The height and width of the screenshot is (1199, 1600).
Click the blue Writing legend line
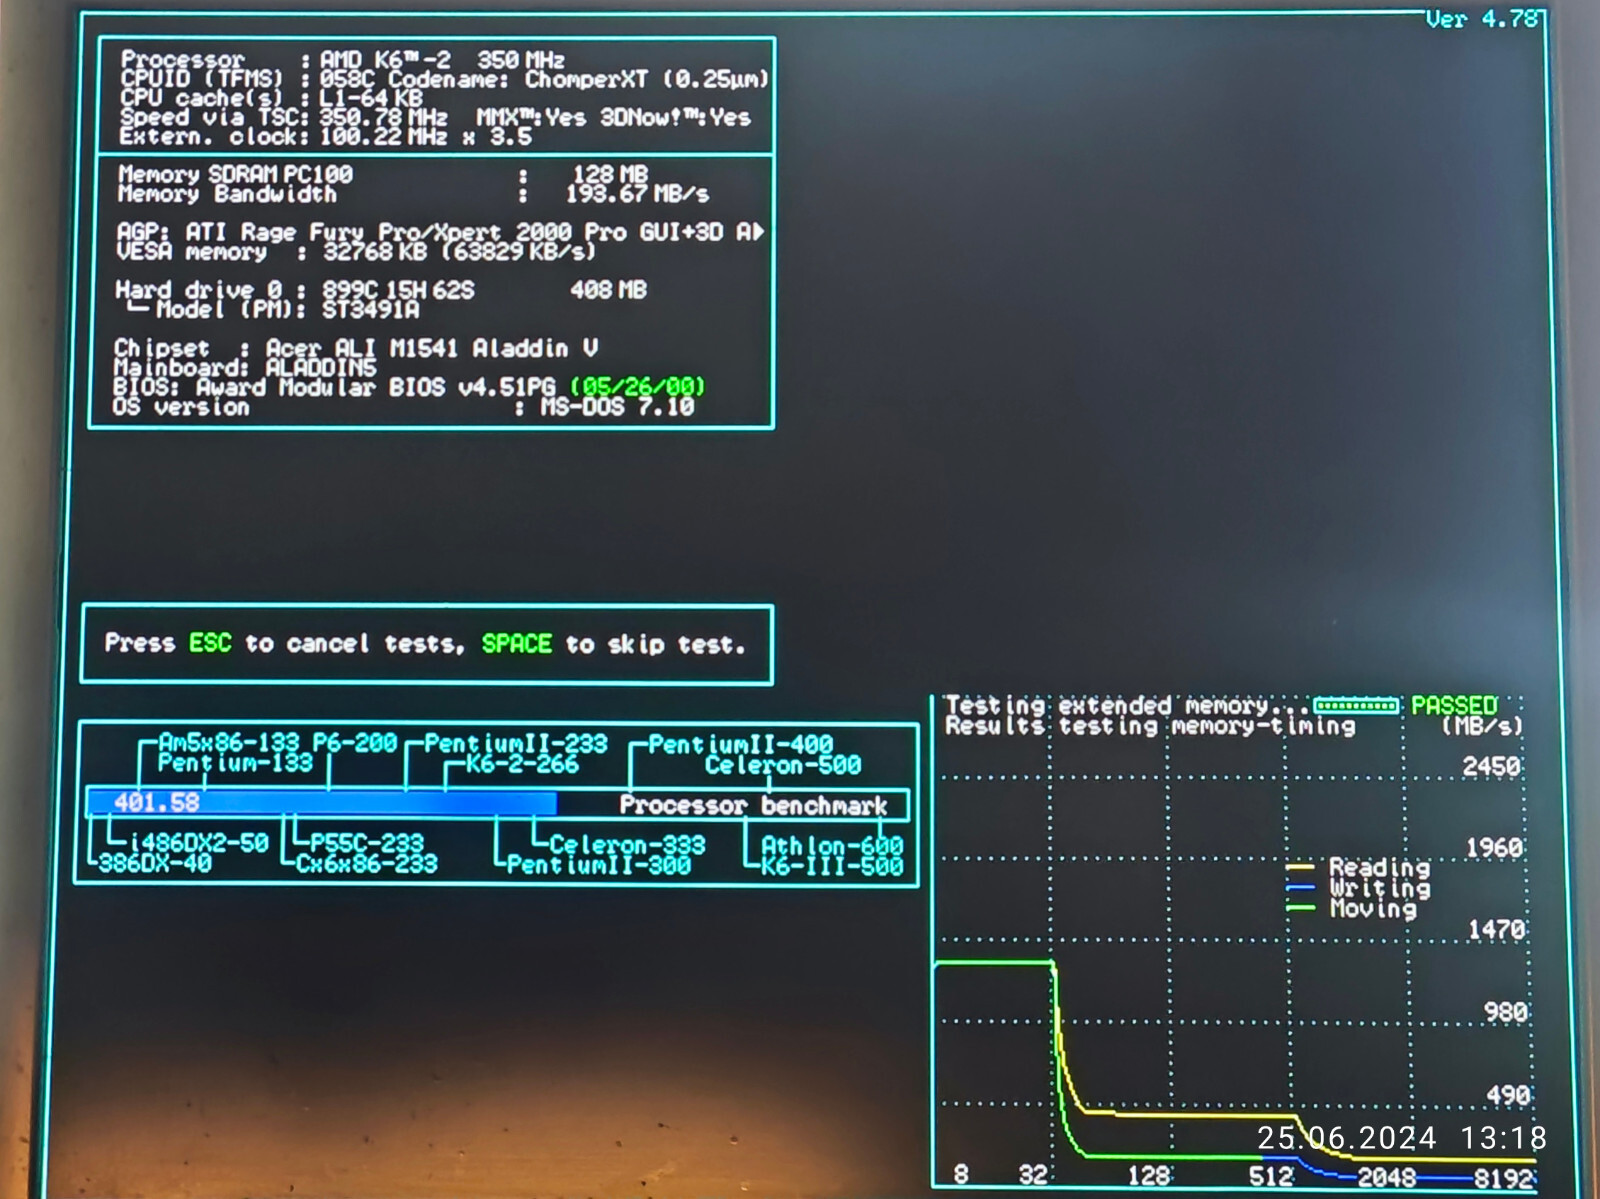tap(1300, 888)
